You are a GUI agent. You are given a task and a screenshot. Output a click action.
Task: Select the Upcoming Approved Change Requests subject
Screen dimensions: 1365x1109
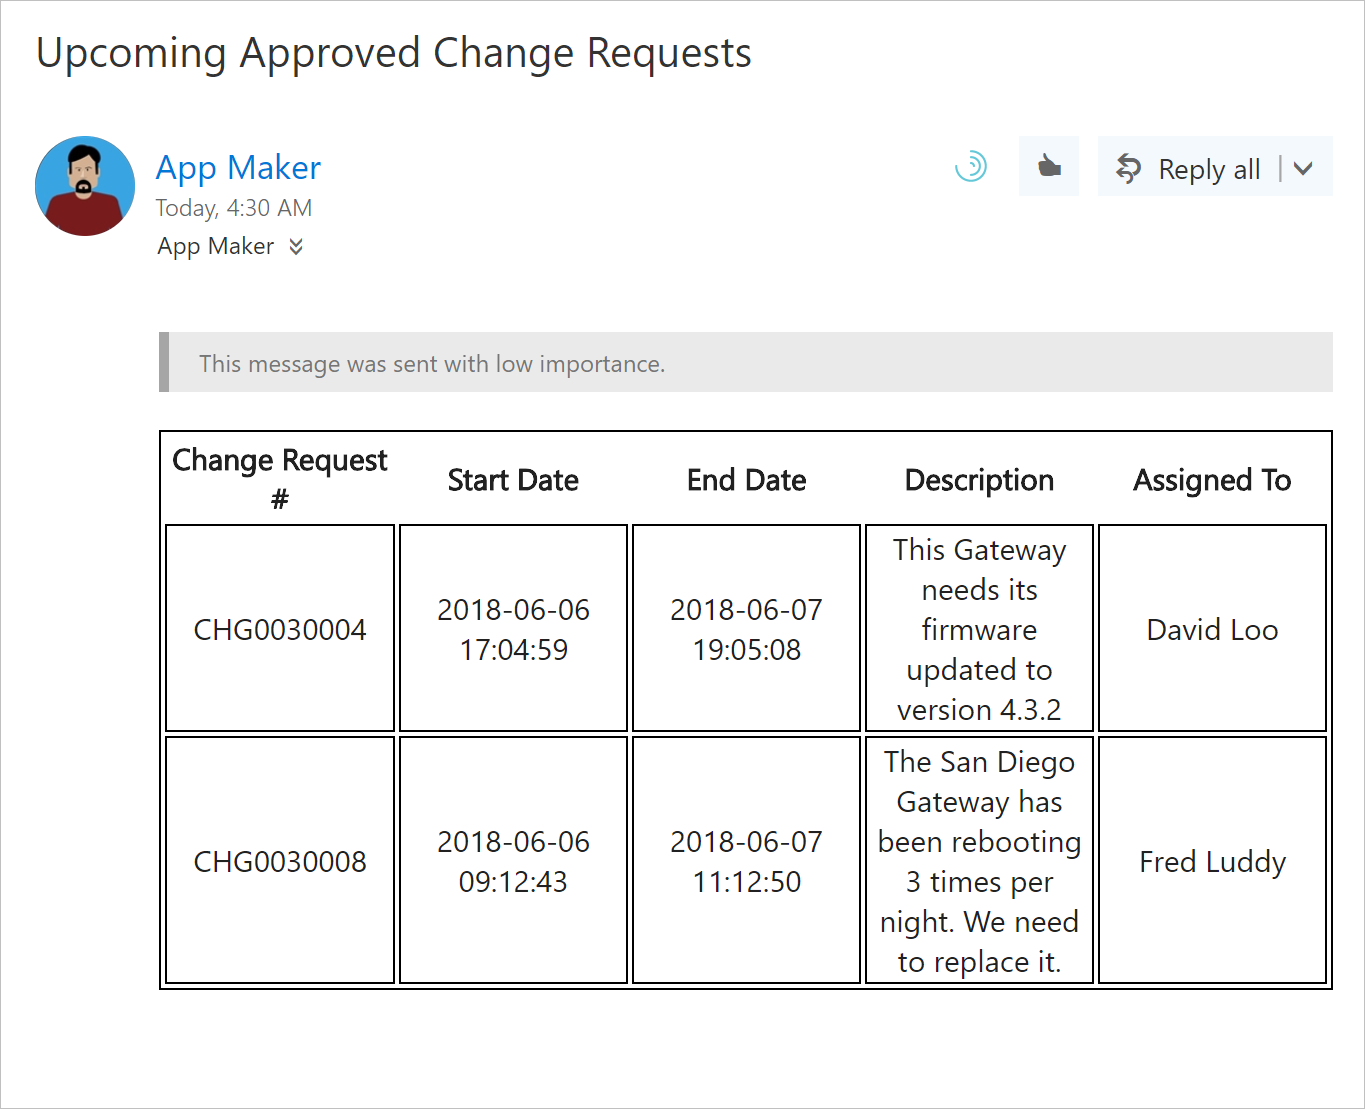(x=394, y=53)
